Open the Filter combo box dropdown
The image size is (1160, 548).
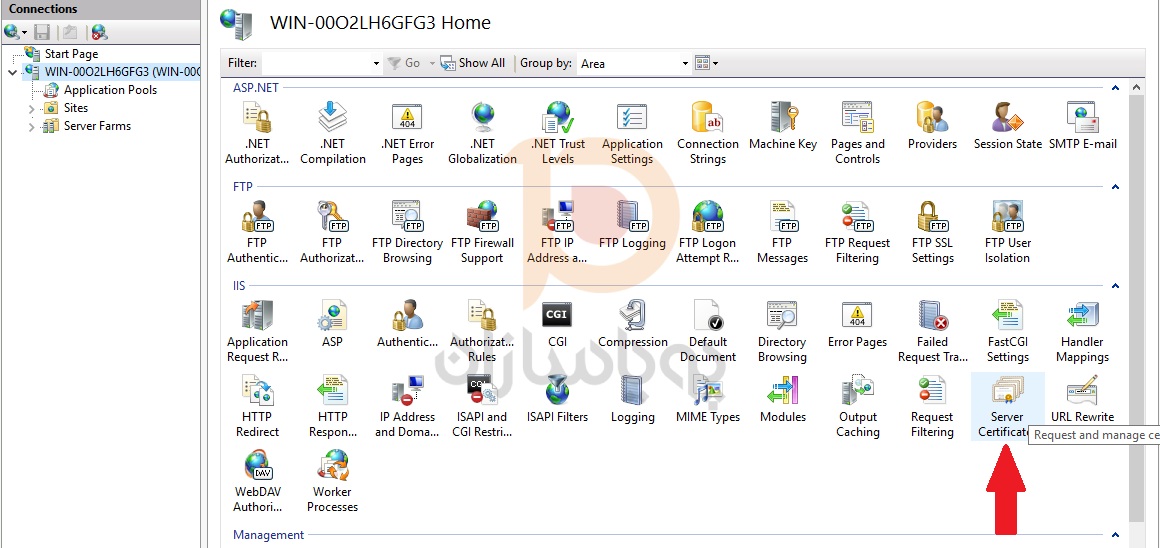(x=376, y=64)
